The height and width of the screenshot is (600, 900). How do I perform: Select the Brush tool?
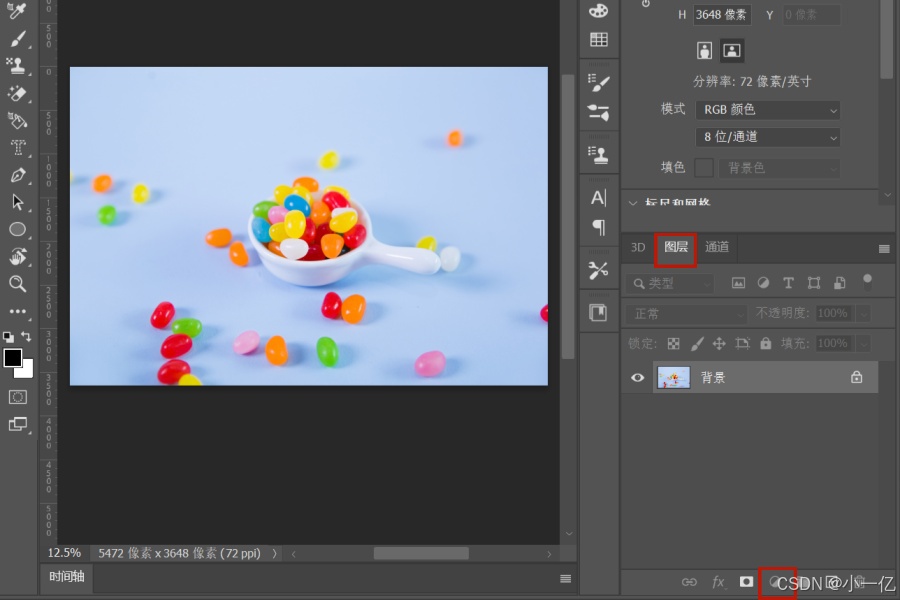pyautogui.click(x=17, y=38)
